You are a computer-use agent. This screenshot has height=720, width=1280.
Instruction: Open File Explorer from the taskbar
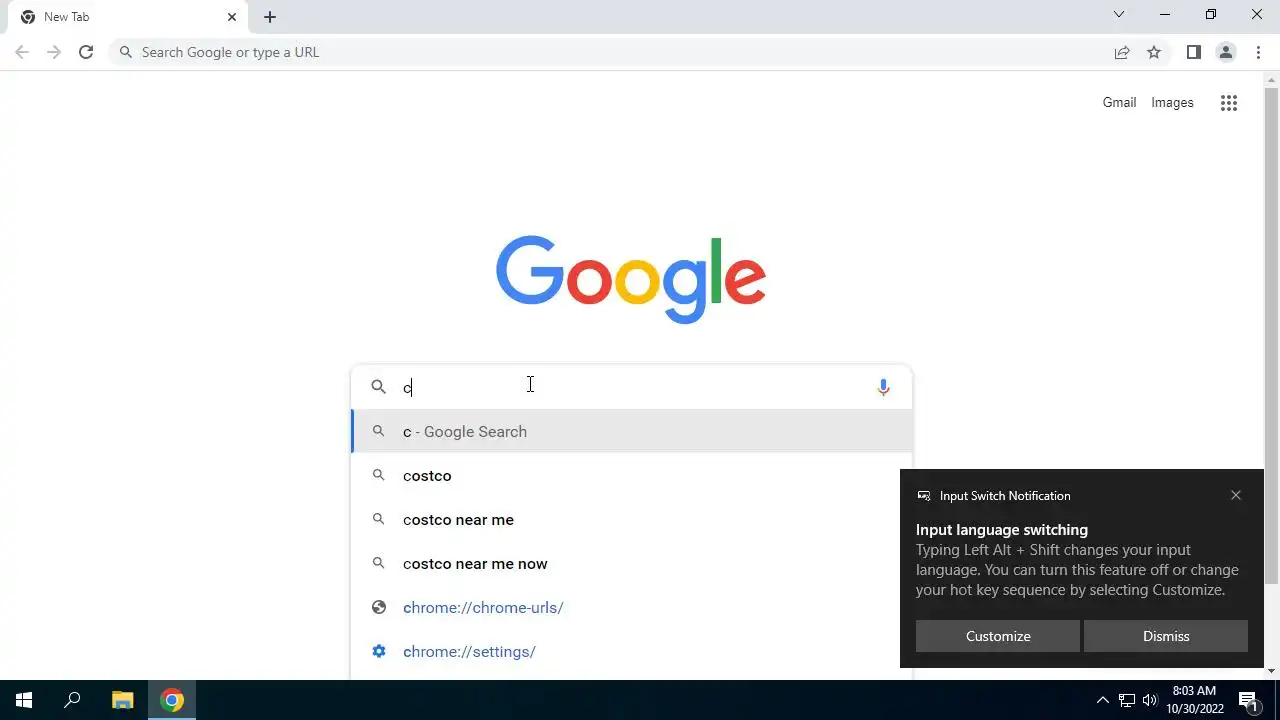click(122, 700)
